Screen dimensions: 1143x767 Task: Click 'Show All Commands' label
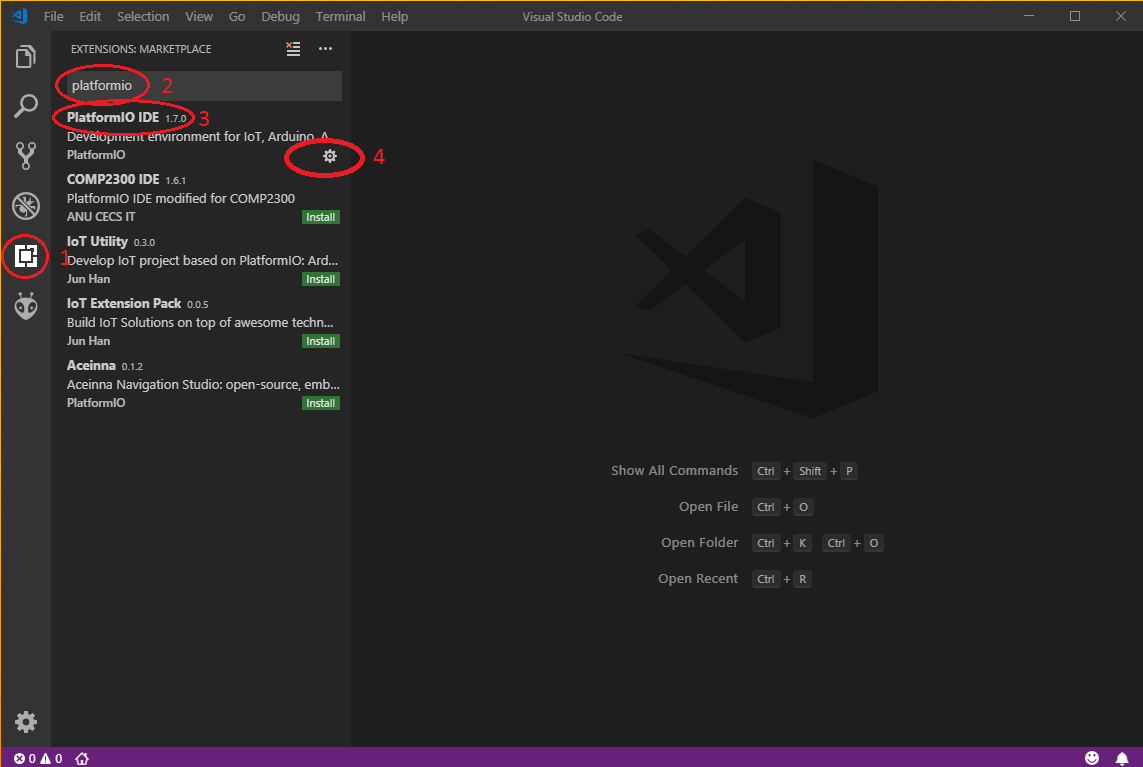point(674,470)
